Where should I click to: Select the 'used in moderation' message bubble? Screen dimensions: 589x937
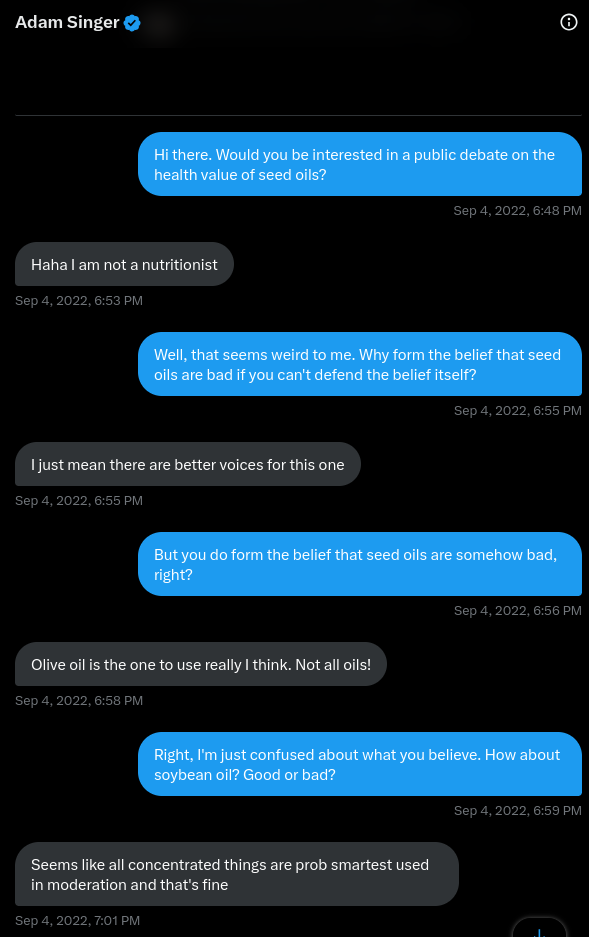[x=237, y=874]
